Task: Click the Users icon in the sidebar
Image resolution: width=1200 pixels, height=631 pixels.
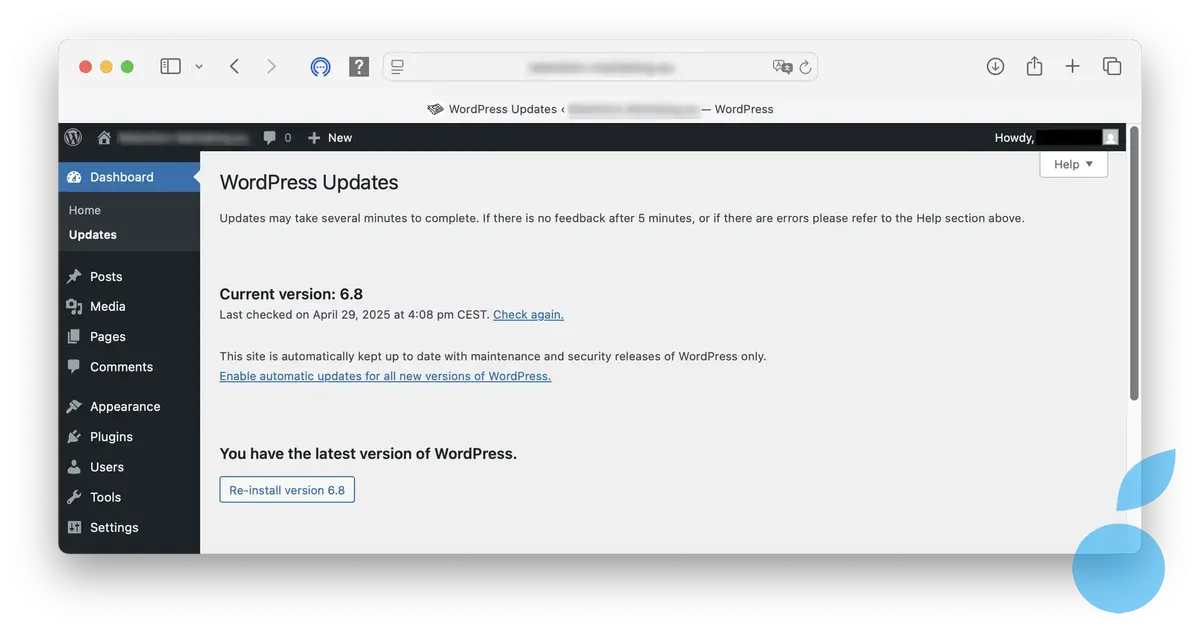Action: [x=74, y=467]
